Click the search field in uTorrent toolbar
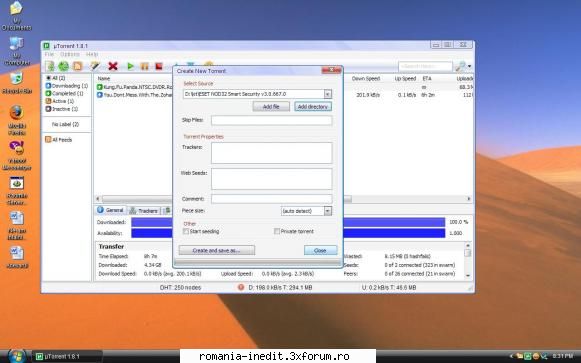 coord(425,66)
